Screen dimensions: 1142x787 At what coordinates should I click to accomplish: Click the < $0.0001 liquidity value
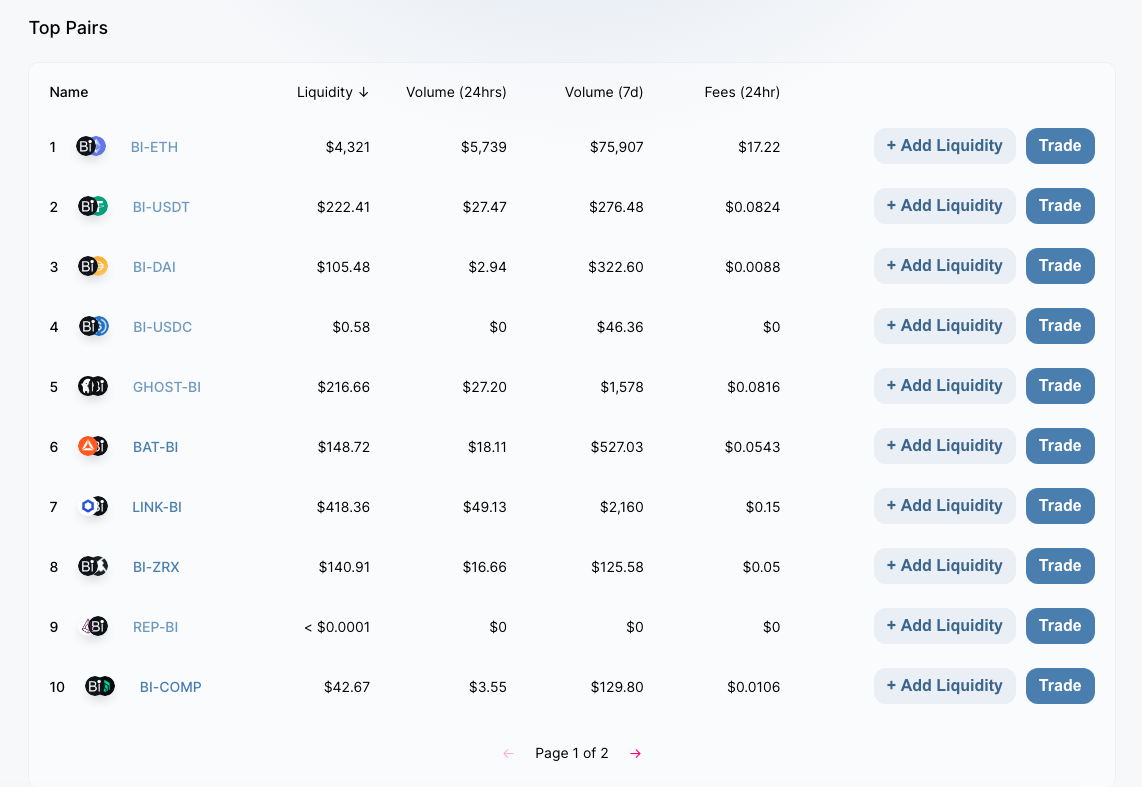point(336,627)
